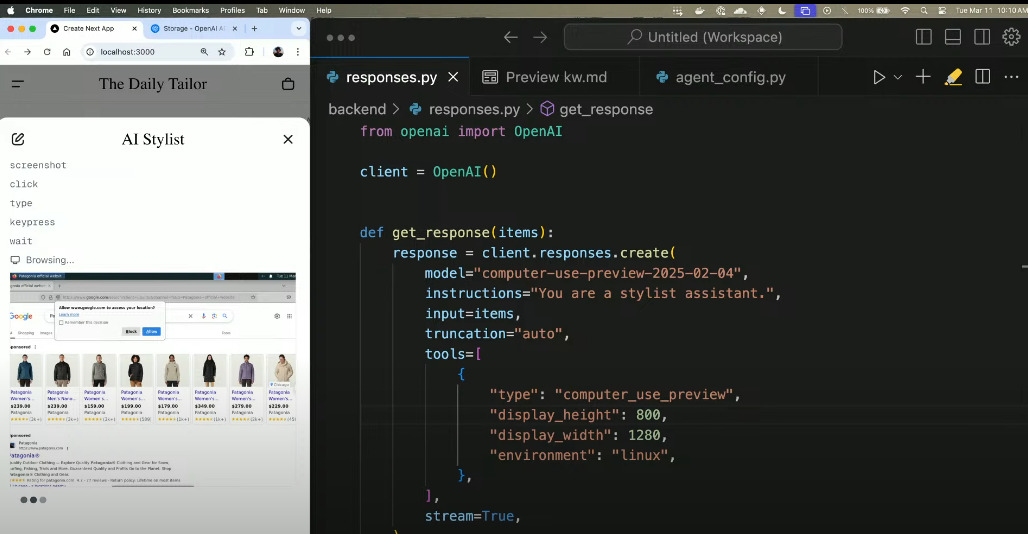Open the shopping bag icon
The image size is (1028, 534).
[288, 84]
